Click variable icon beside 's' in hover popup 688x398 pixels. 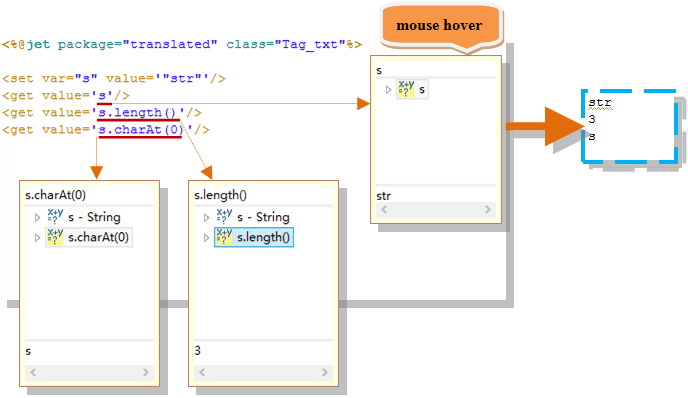[406, 89]
